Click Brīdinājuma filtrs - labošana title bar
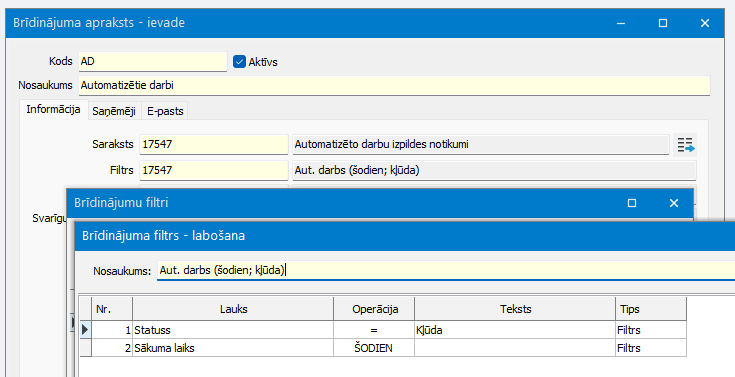Viewport: 735px width, 377px height. (x=405, y=235)
